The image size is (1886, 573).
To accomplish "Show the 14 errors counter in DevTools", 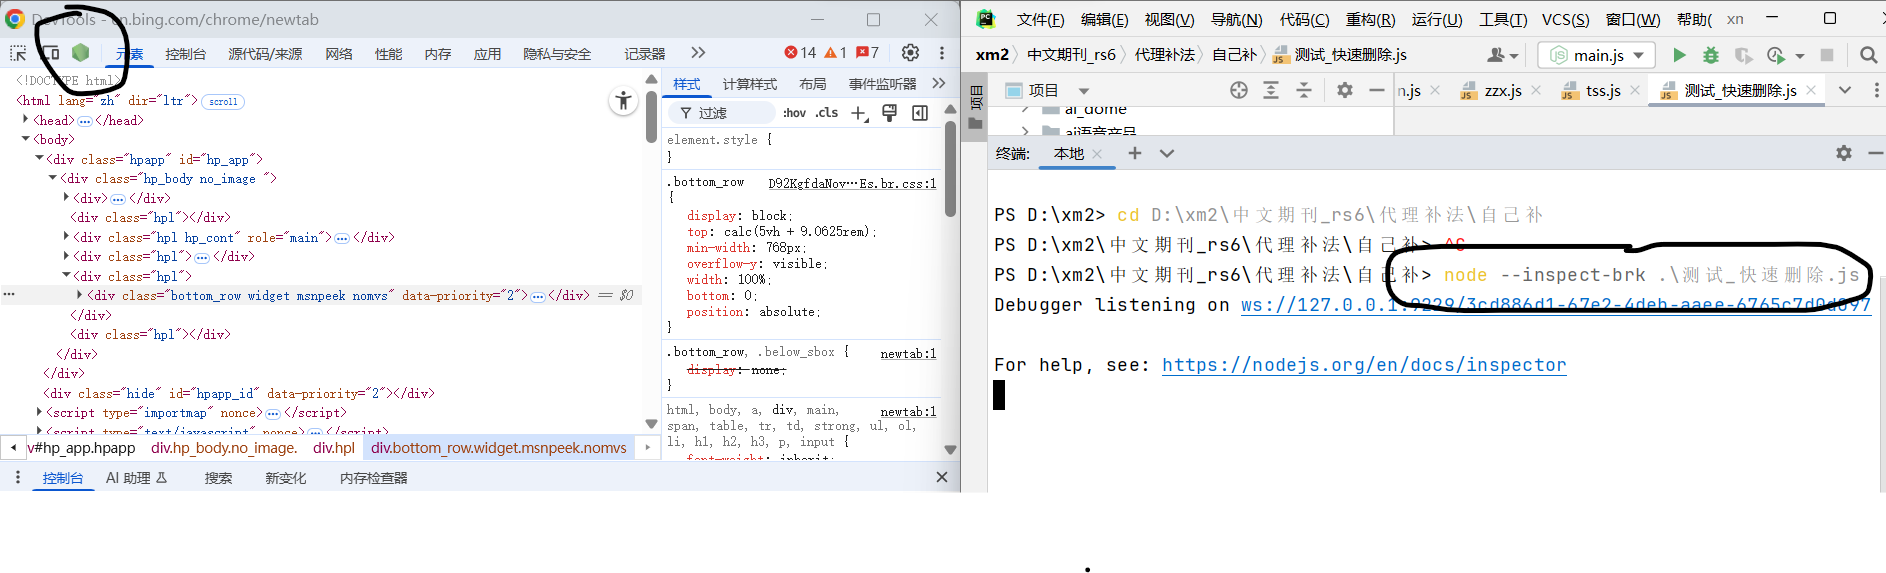I will [800, 53].
